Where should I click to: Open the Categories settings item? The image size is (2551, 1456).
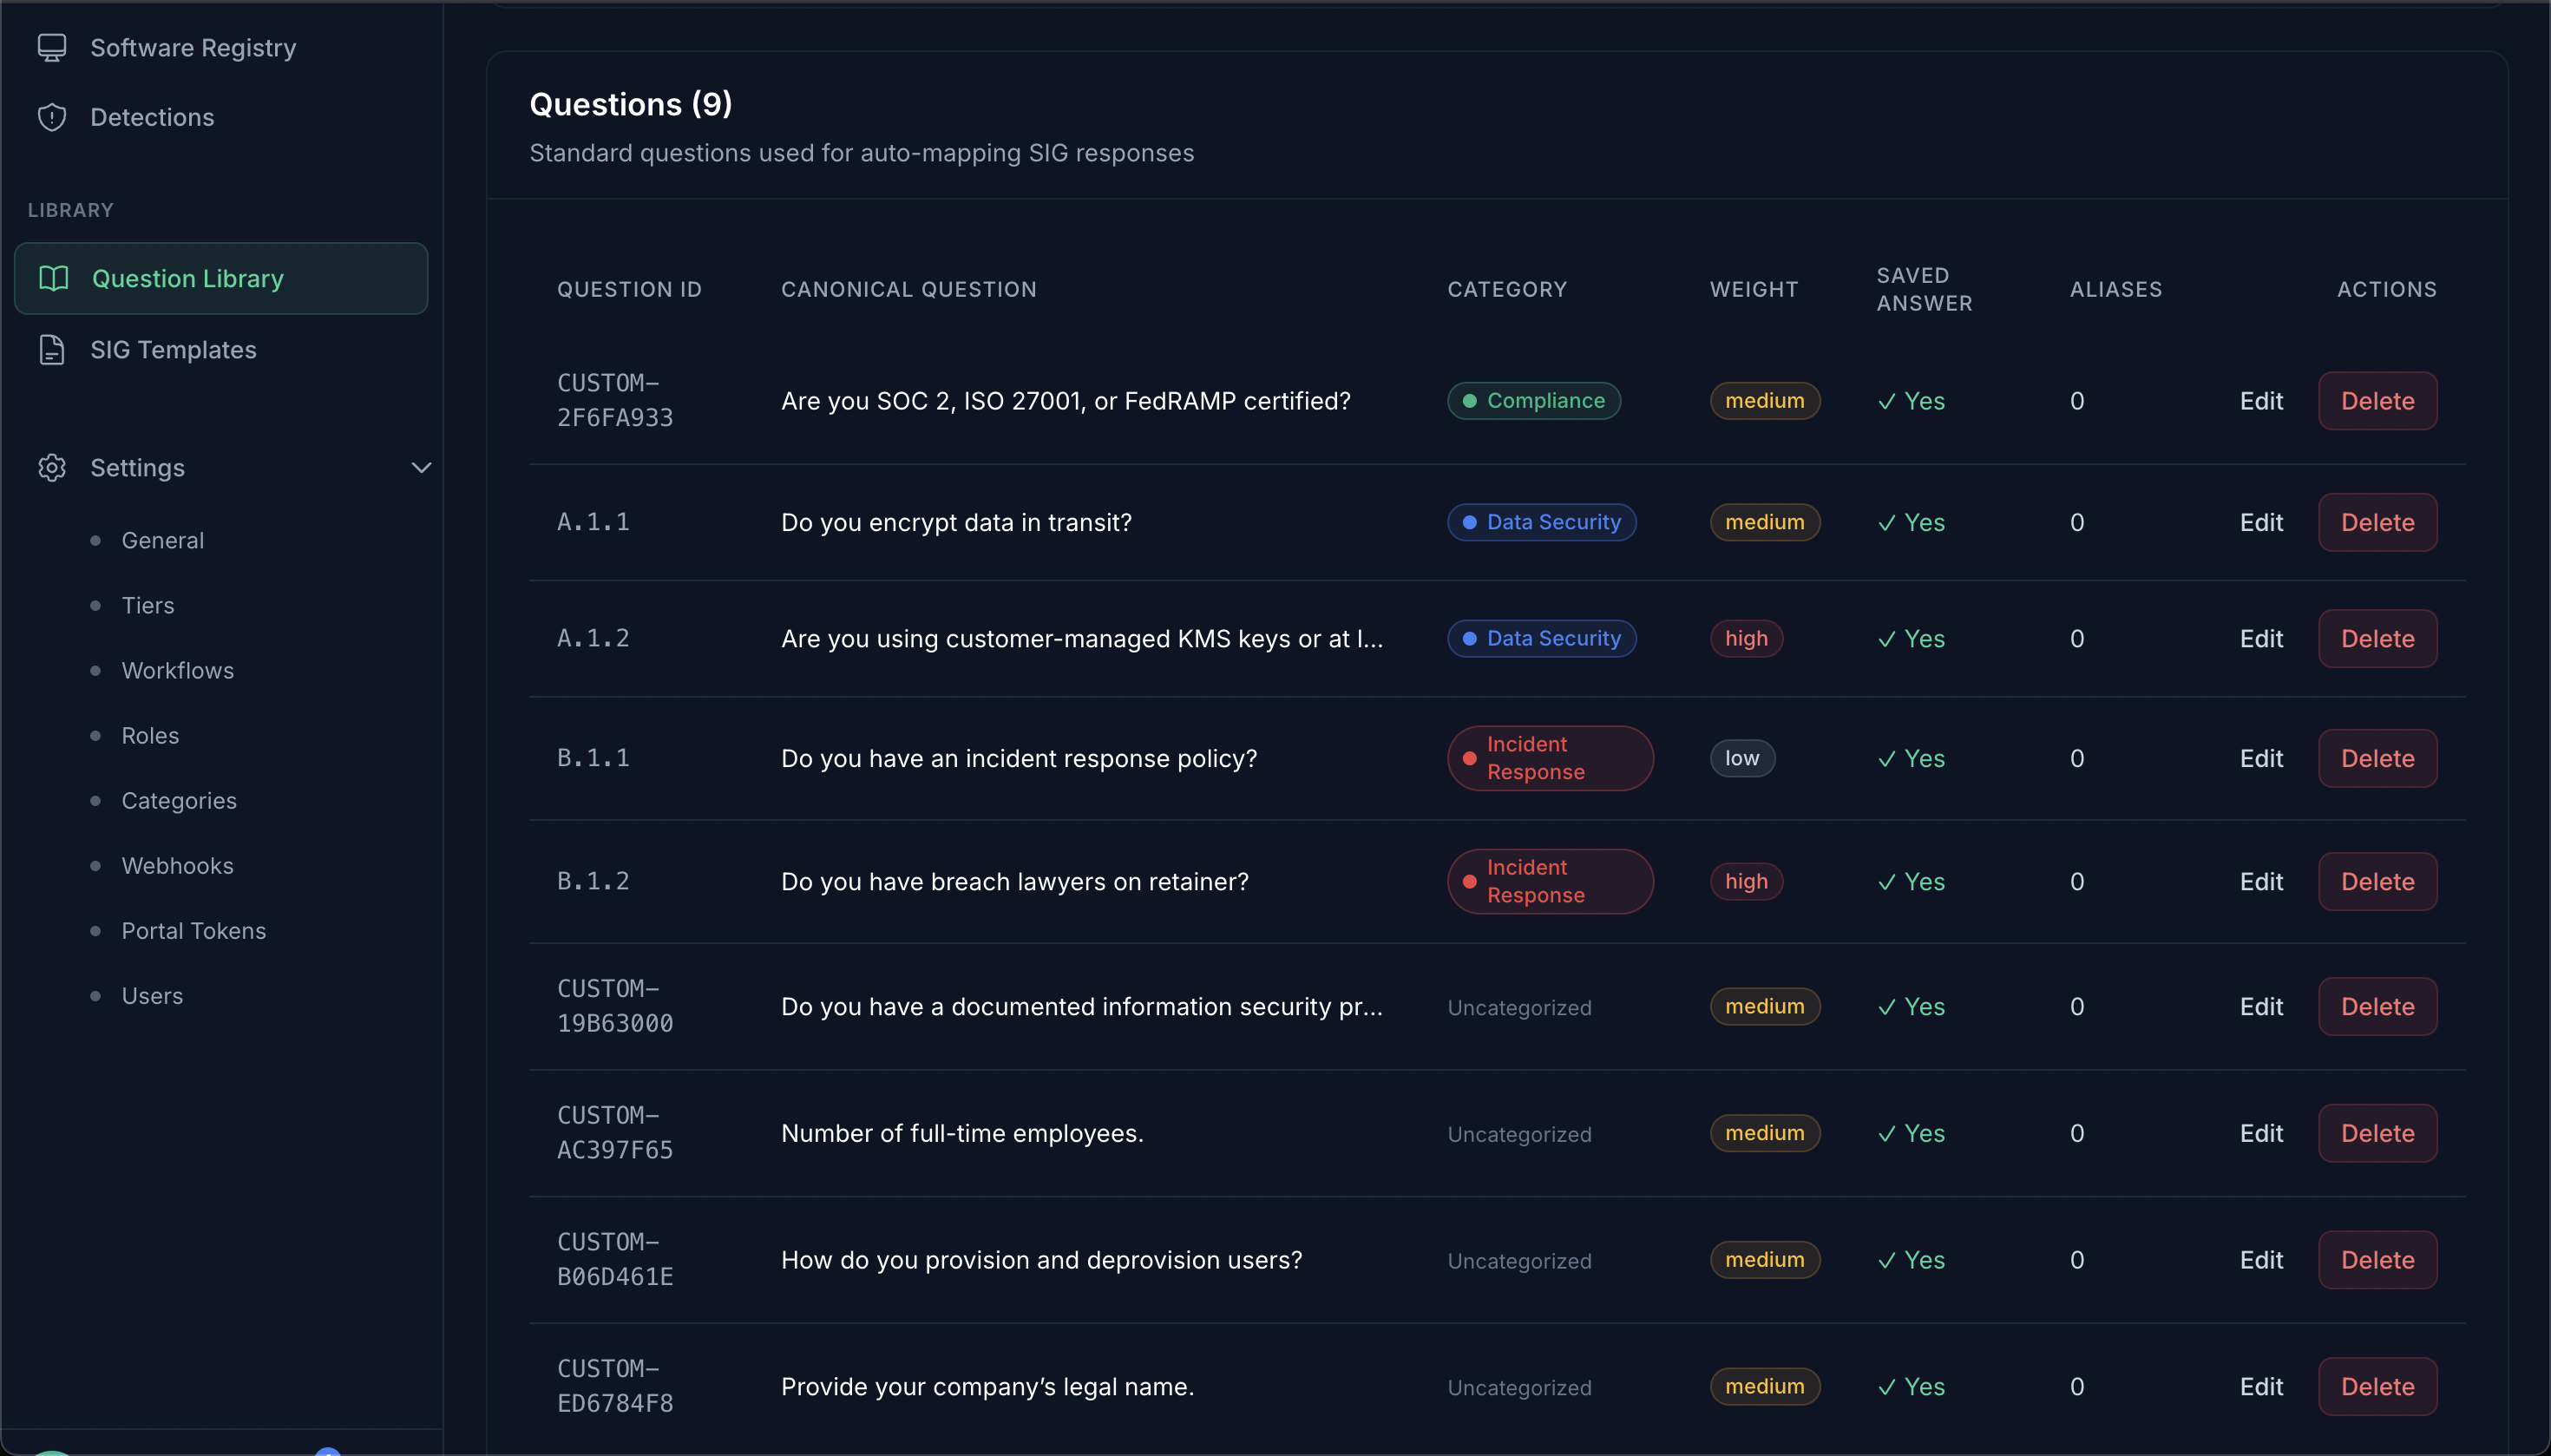tap(179, 800)
